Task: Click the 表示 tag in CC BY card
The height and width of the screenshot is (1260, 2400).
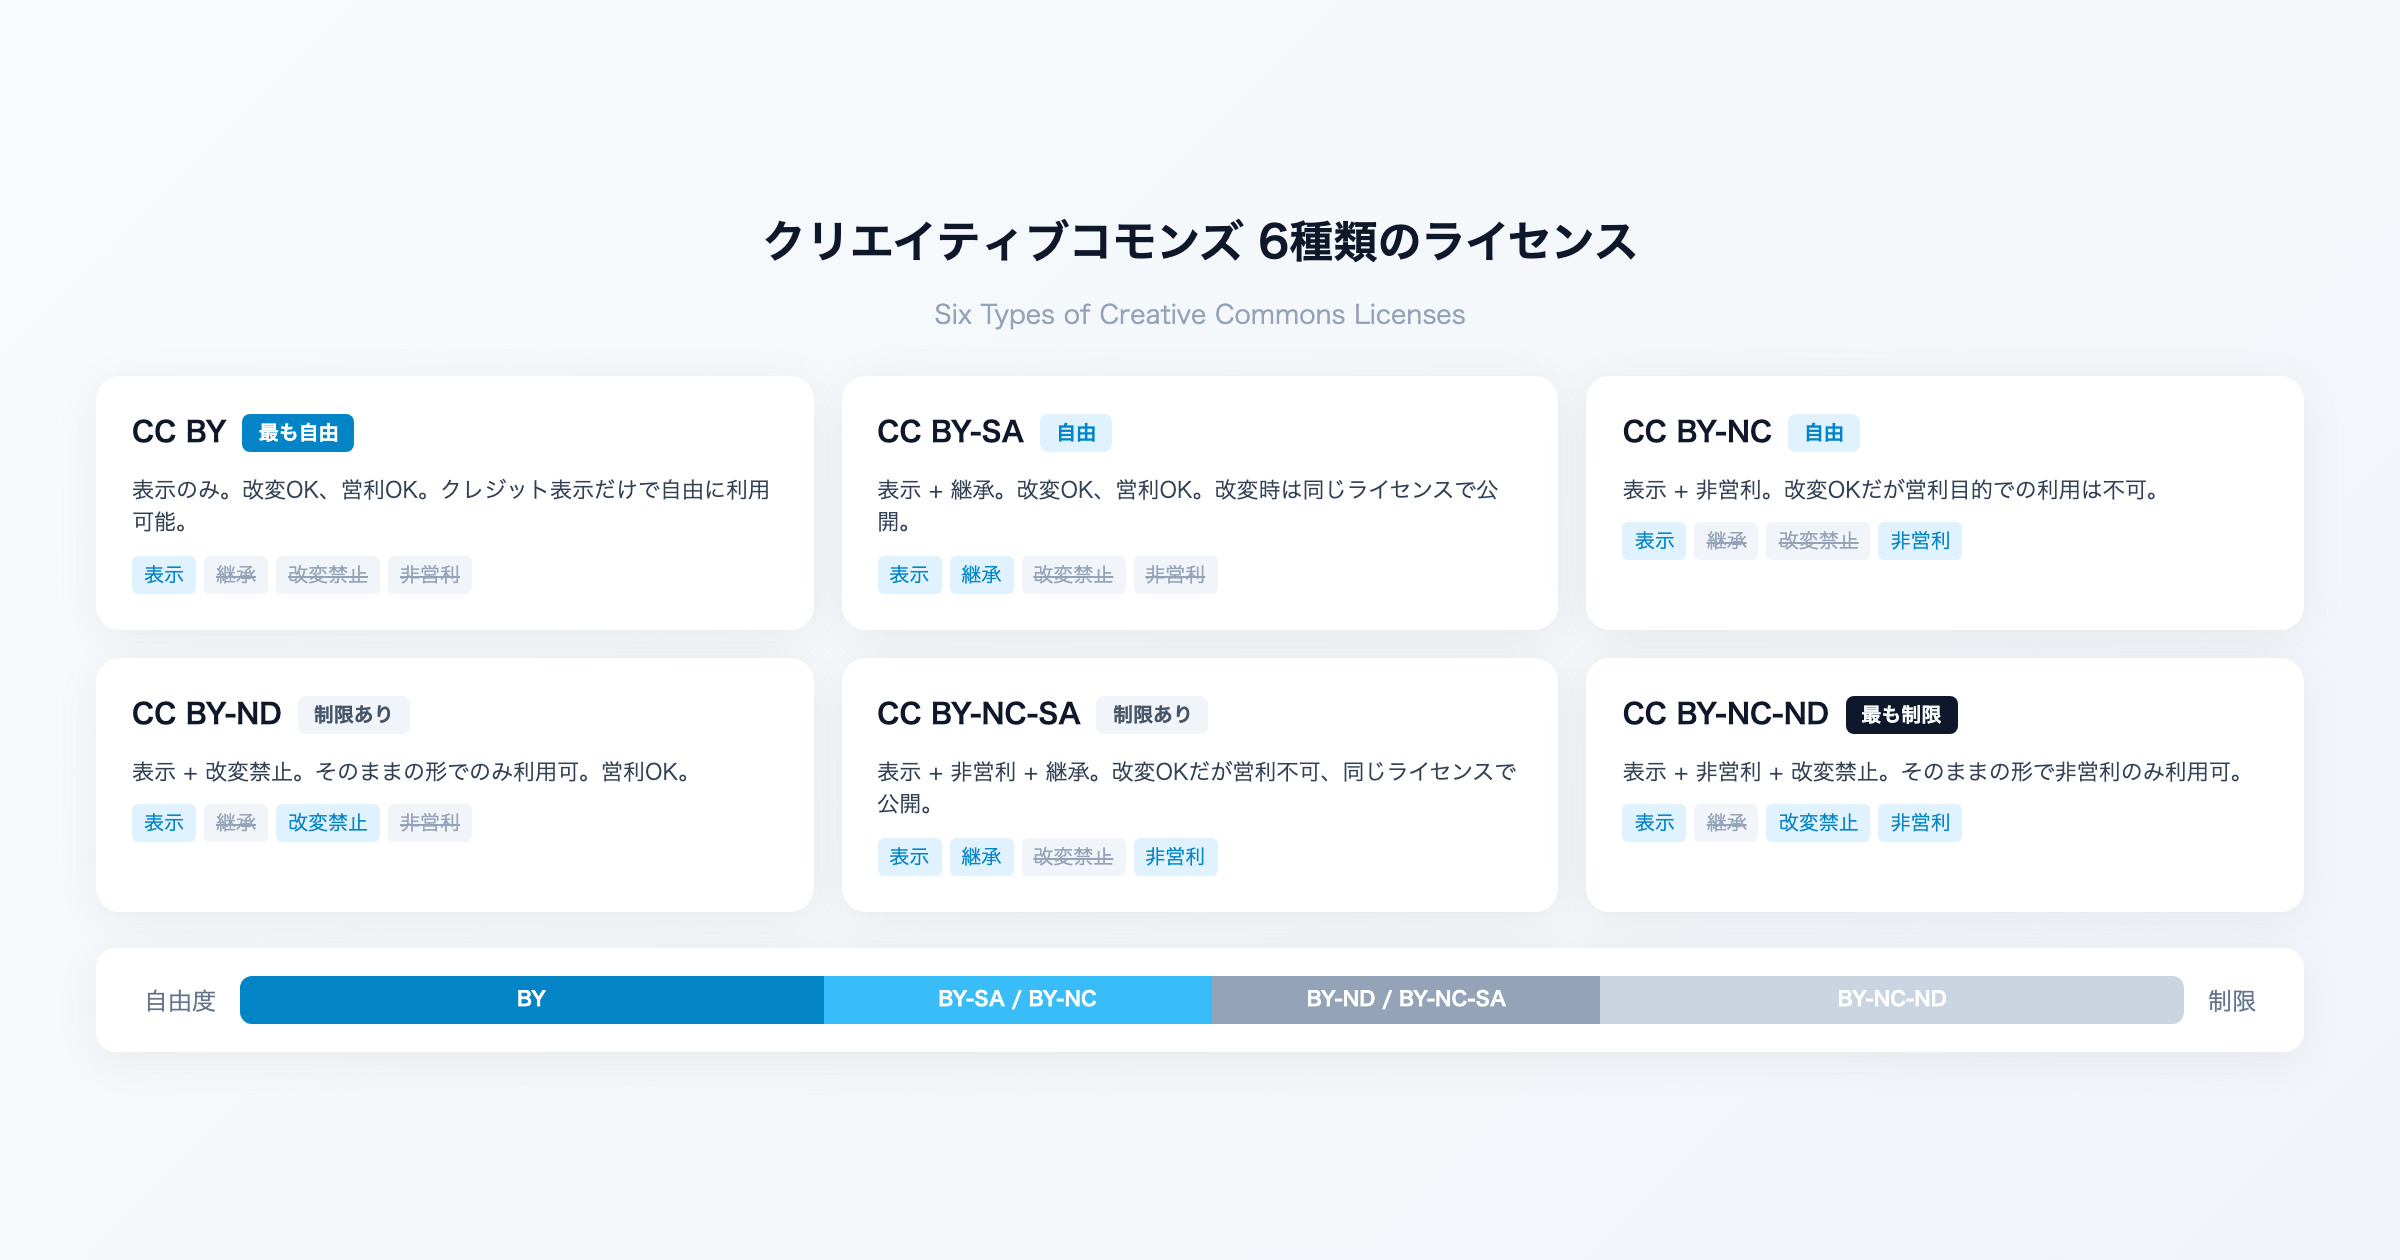Action: (164, 575)
